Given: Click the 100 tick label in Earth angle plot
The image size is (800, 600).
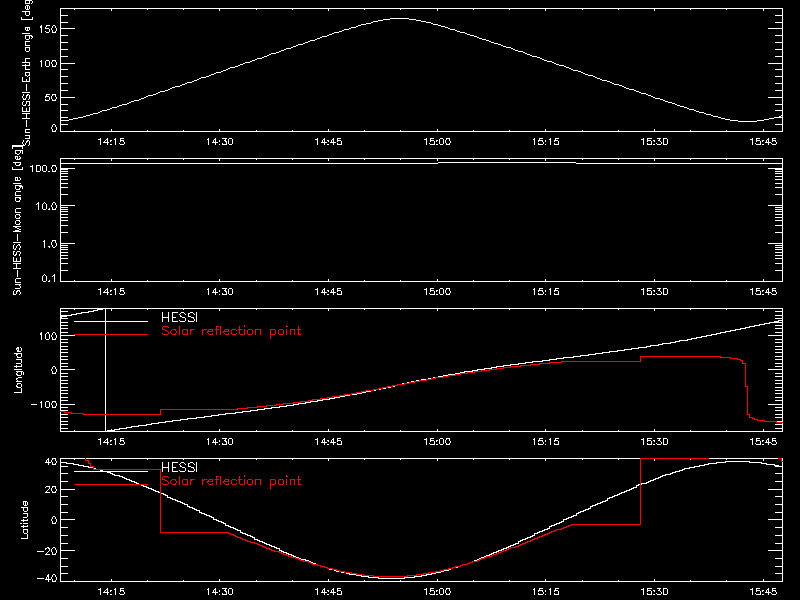Looking at the screenshot, I should (48, 64).
